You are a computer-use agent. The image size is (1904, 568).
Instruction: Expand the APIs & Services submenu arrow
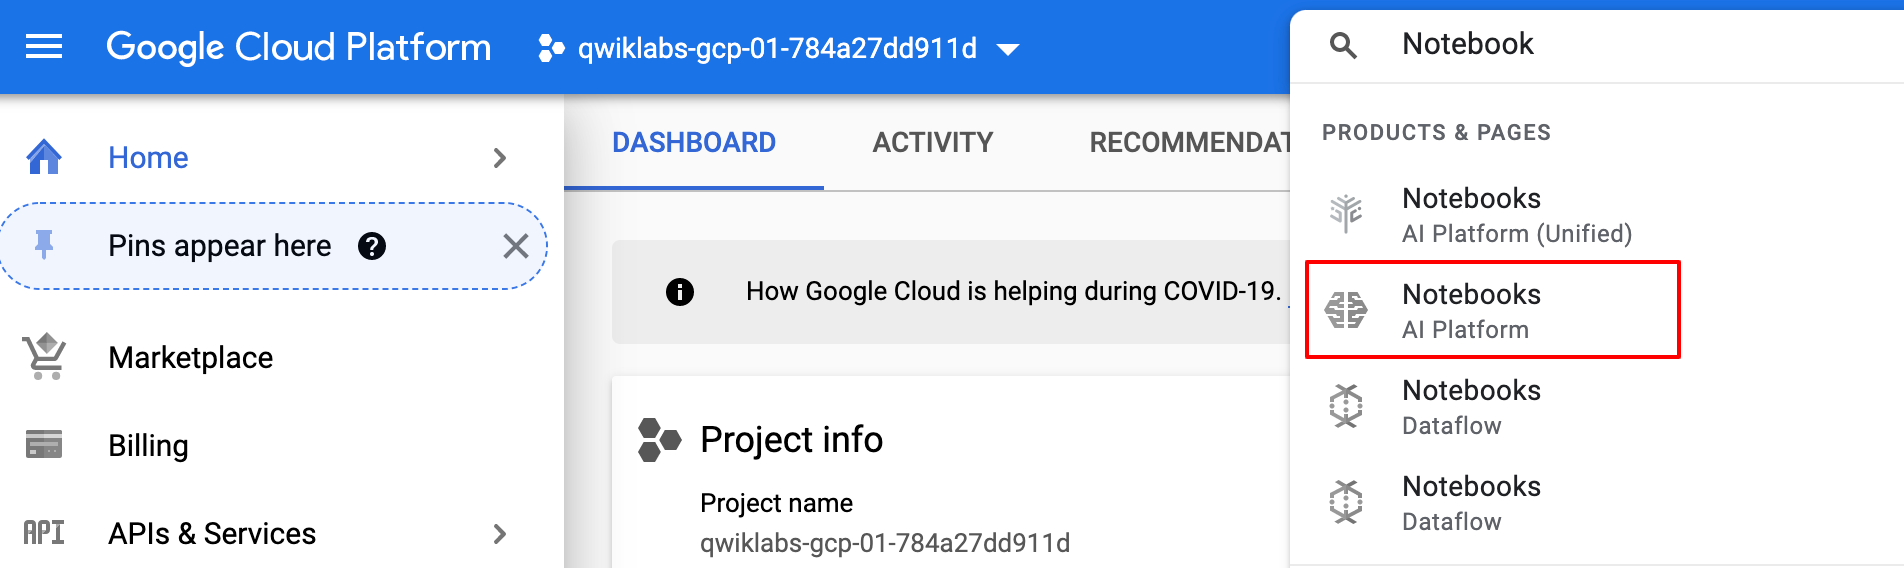click(500, 534)
